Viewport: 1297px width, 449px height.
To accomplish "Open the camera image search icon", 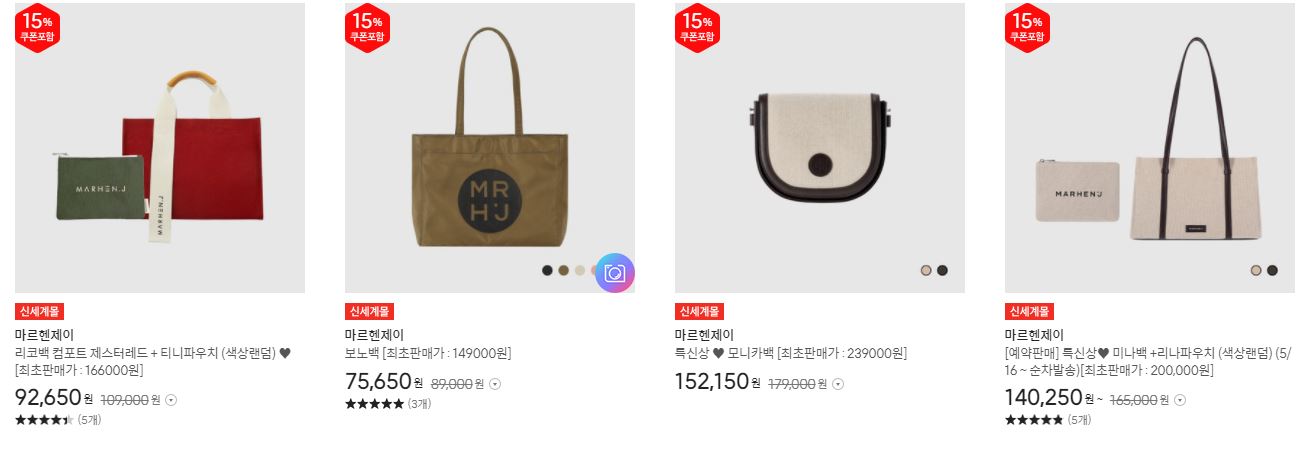I will point(614,272).
